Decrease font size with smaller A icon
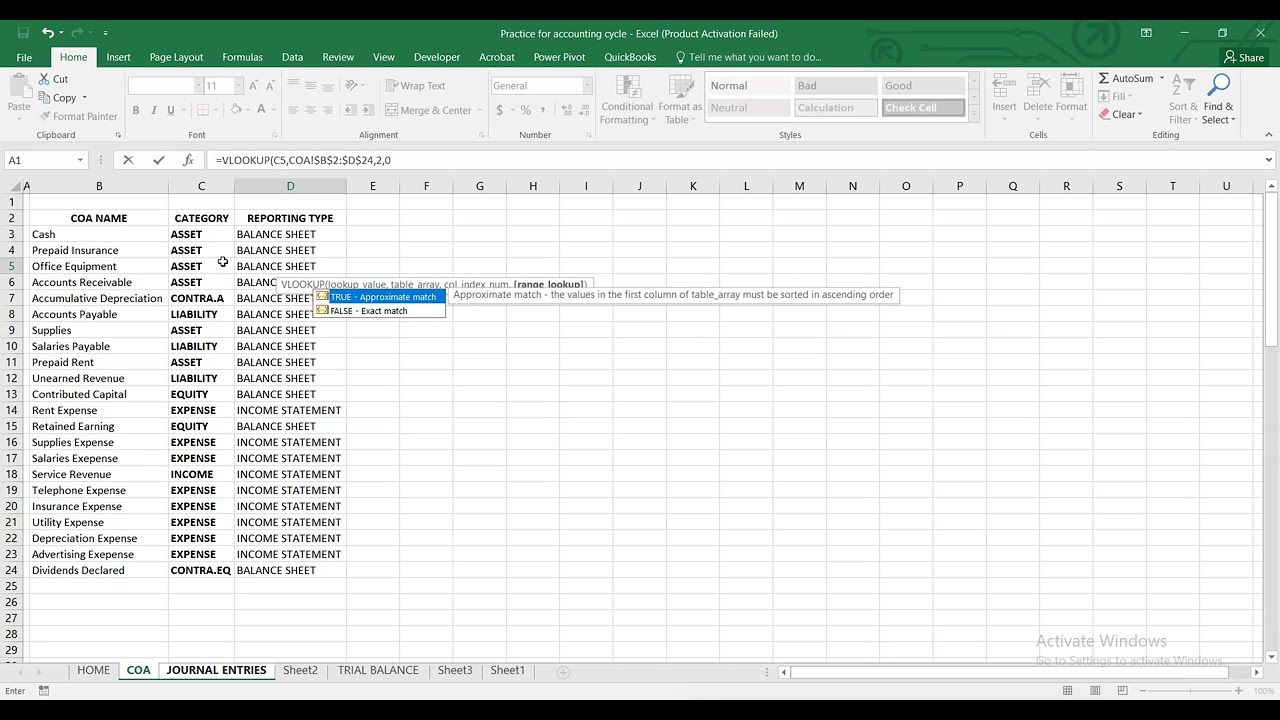Screen dimensions: 1280x720 [x=272, y=86]
